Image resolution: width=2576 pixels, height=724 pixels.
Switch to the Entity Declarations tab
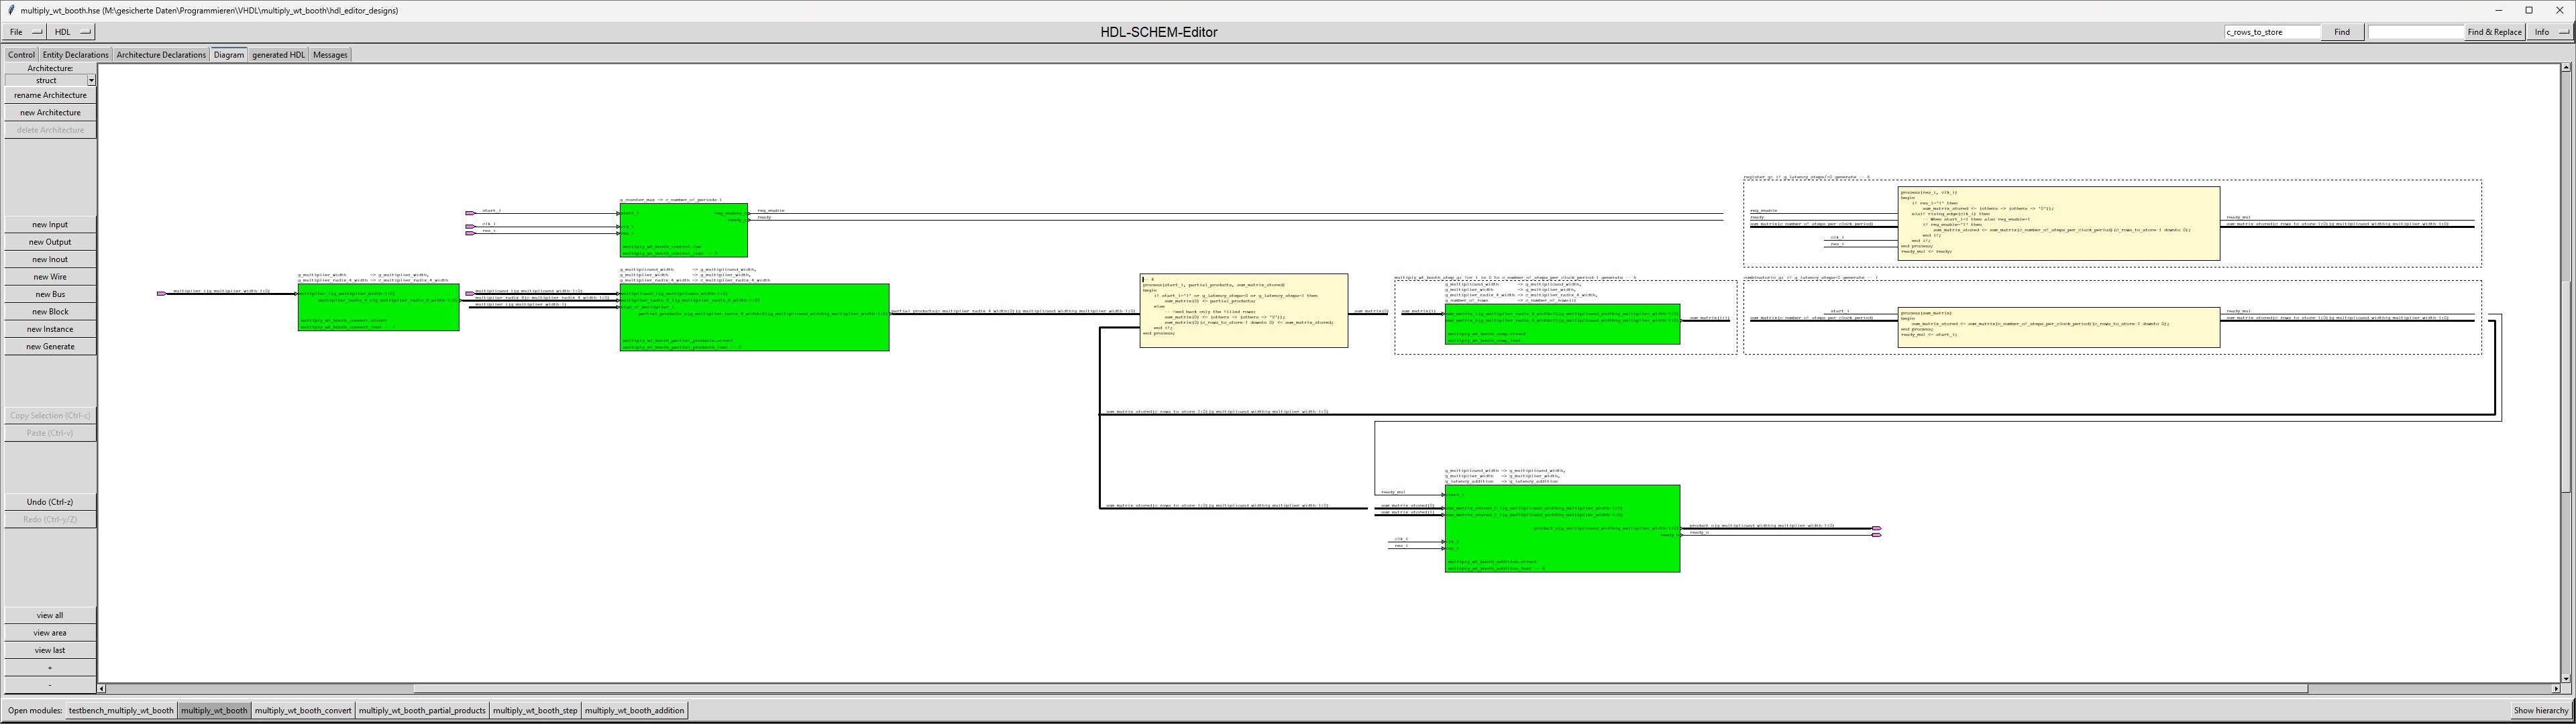click(75, 55)
